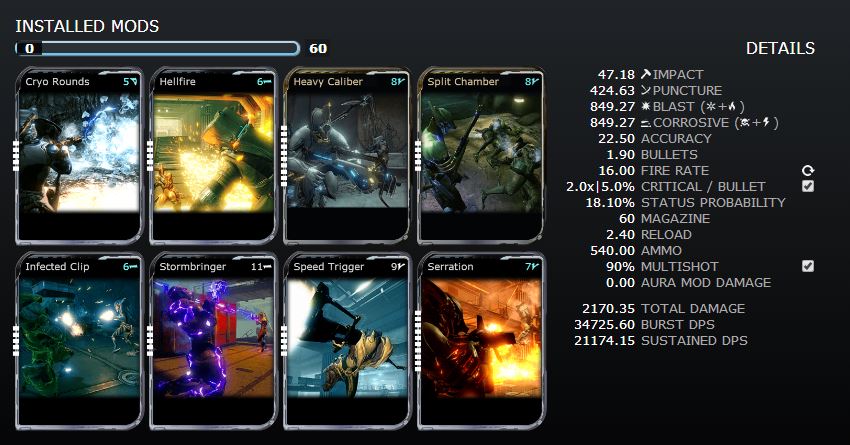Toggle the Critical / Bullet checkbox
The width and height of the screenshot is (850, 445).
click(x=808, y=186)
